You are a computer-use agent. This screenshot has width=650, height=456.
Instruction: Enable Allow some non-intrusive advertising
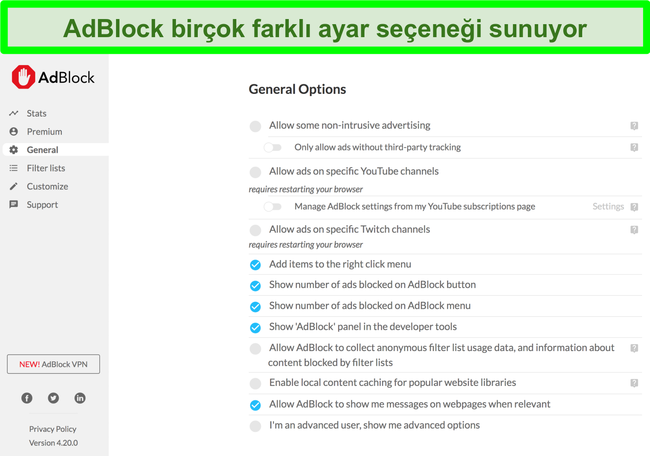255,126
